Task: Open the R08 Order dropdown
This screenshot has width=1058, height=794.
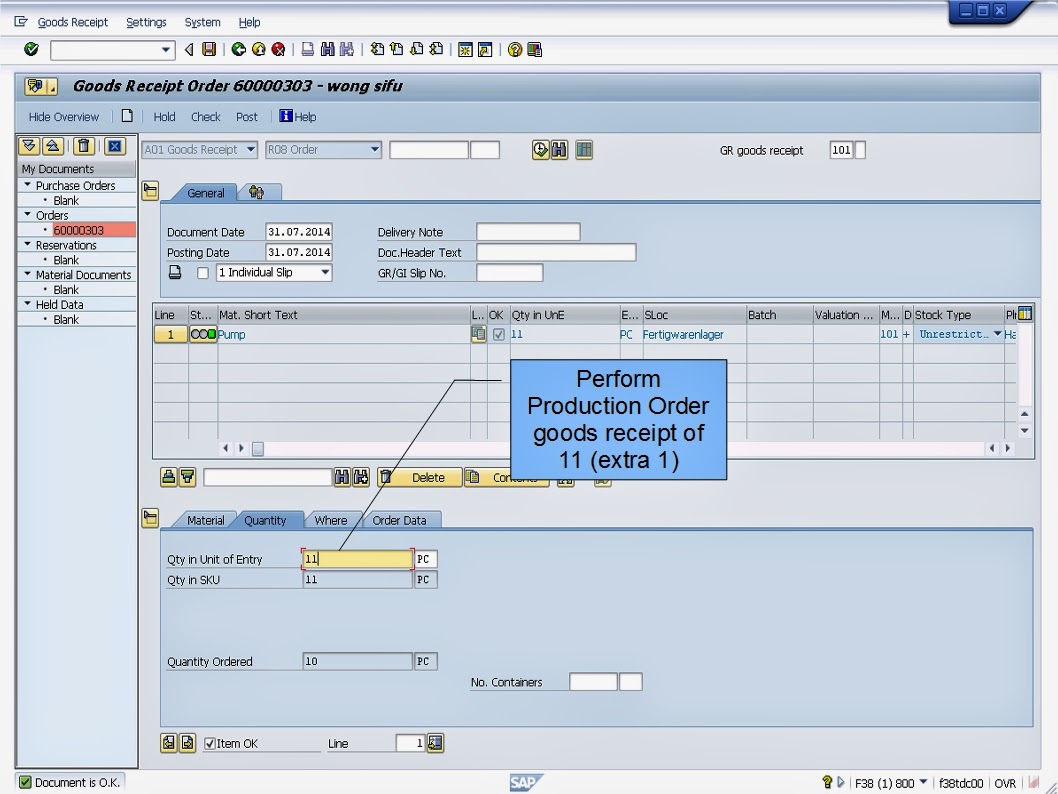Action: (374, 150)
